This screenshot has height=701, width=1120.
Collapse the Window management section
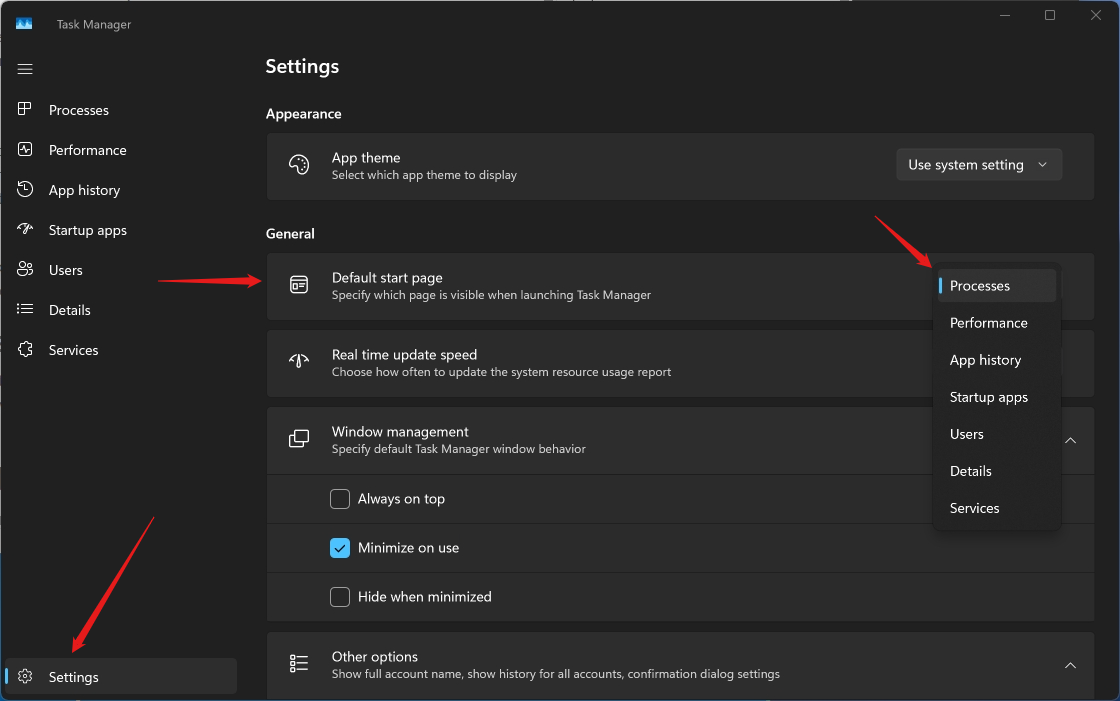pos(1070,440)
